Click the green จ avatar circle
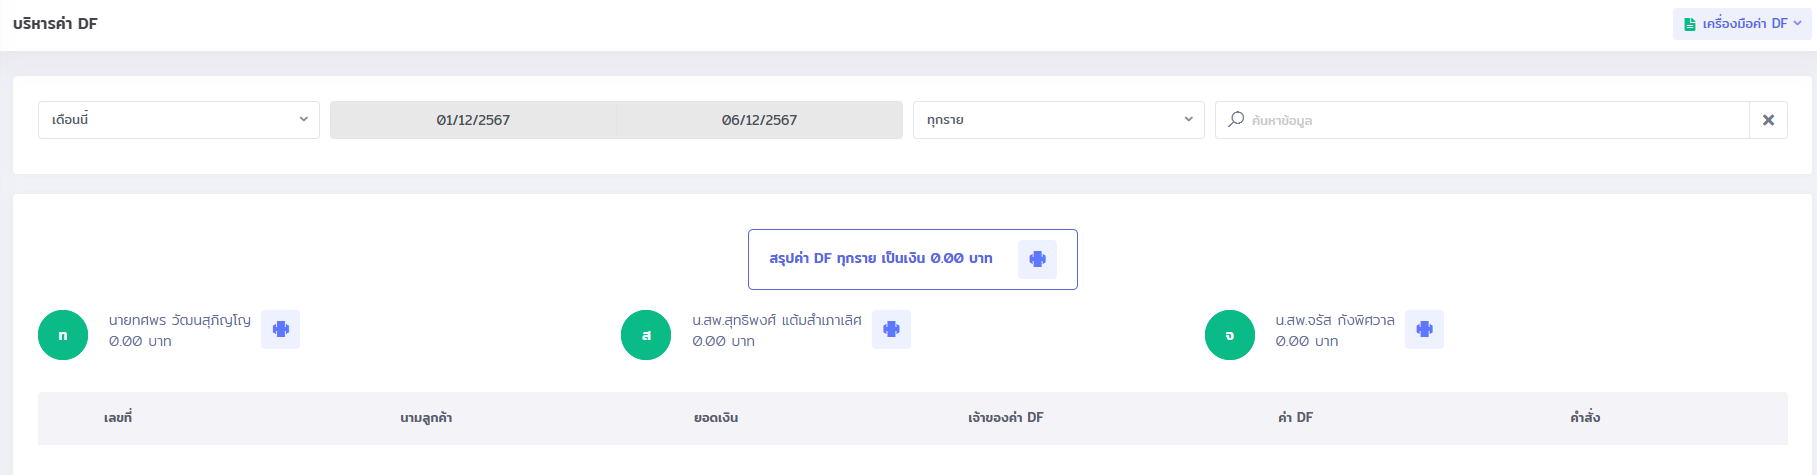 coord(1229,335)
